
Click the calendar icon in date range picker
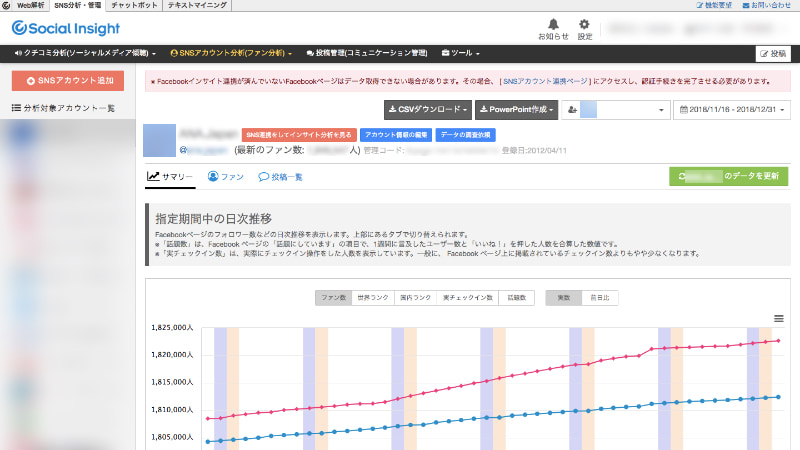(x=684, y=110)
